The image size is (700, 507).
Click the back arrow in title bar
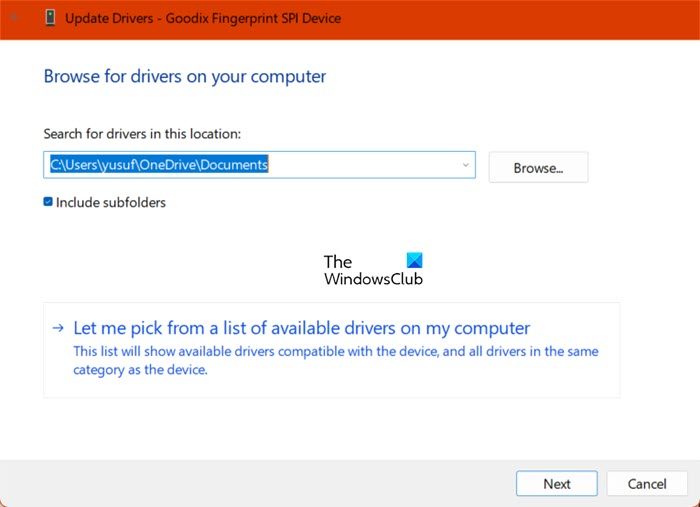14,18
